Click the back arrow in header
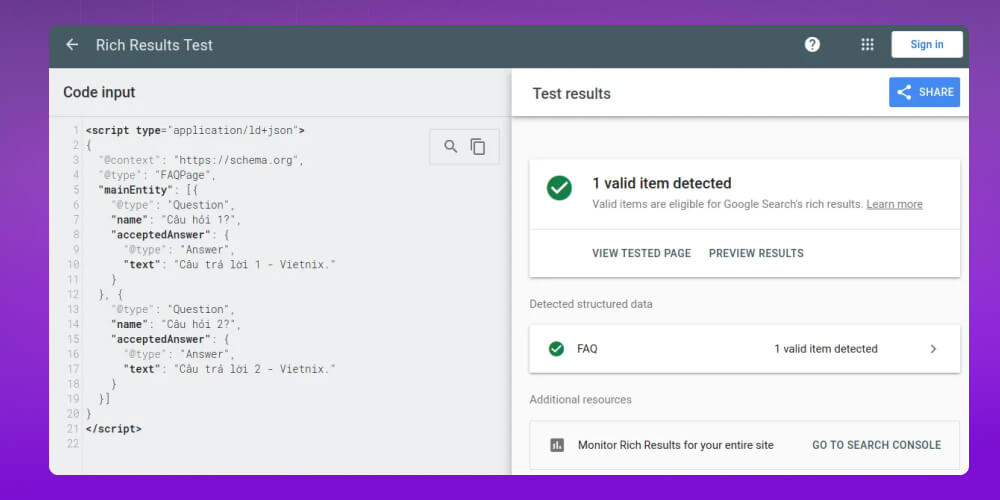This screenshot has height=500, width=1000. [72, 45]
